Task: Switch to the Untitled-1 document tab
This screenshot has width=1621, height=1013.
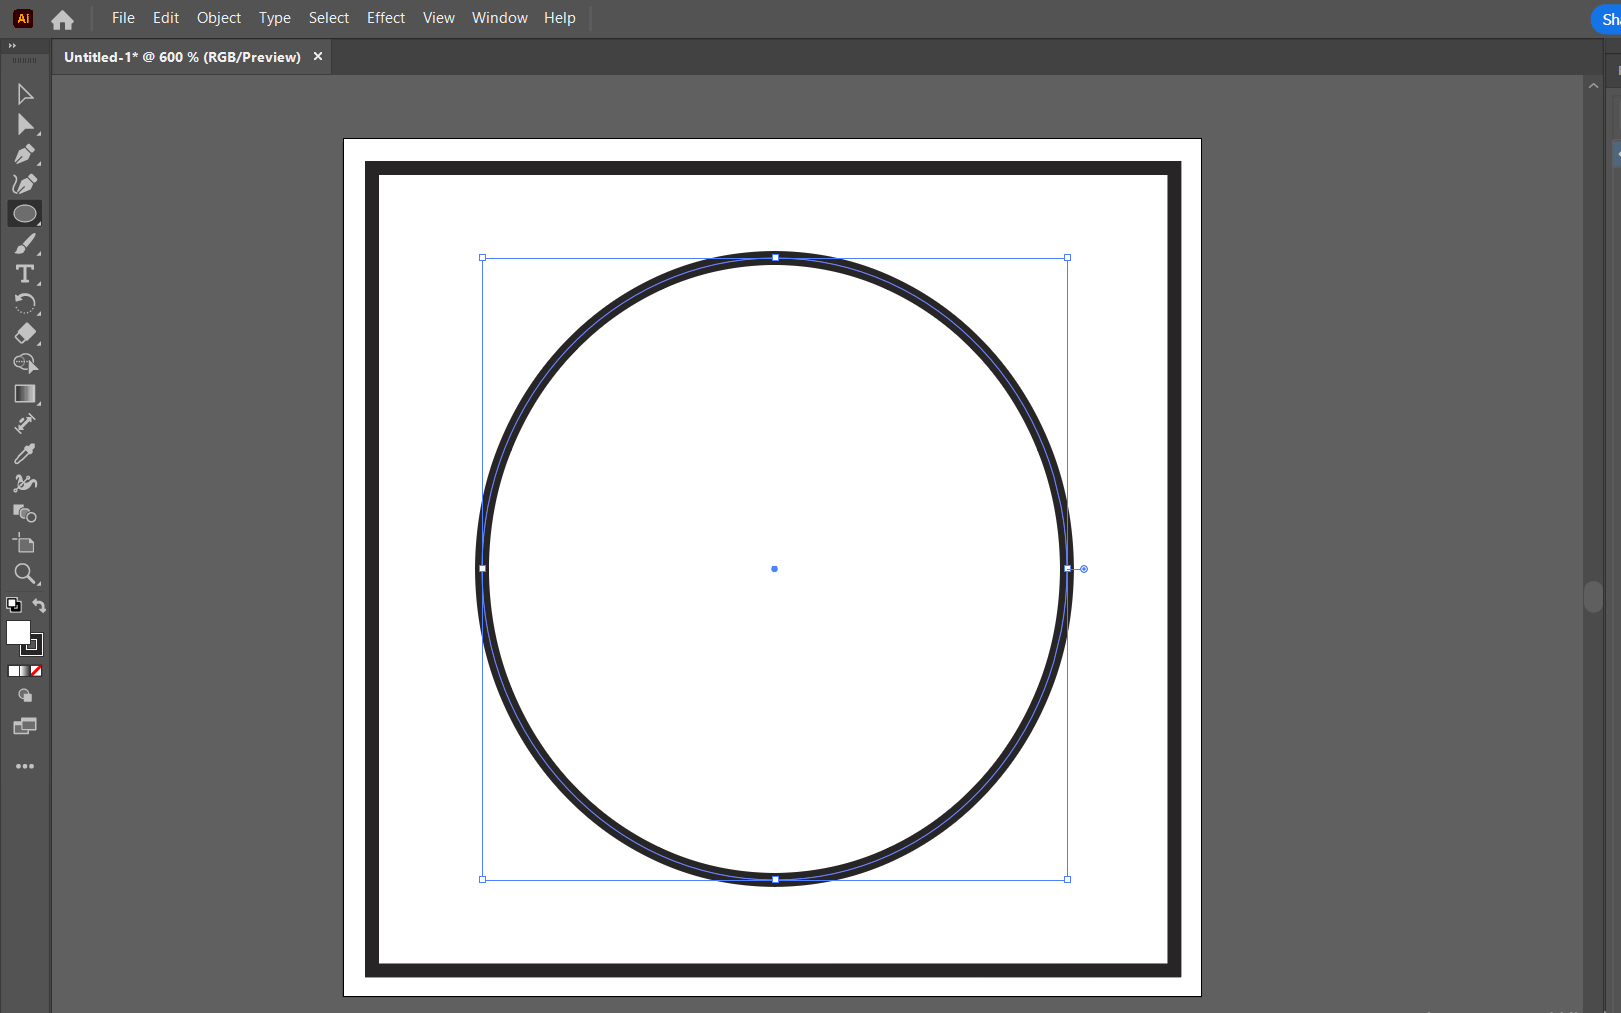Action: click(182, 57)
